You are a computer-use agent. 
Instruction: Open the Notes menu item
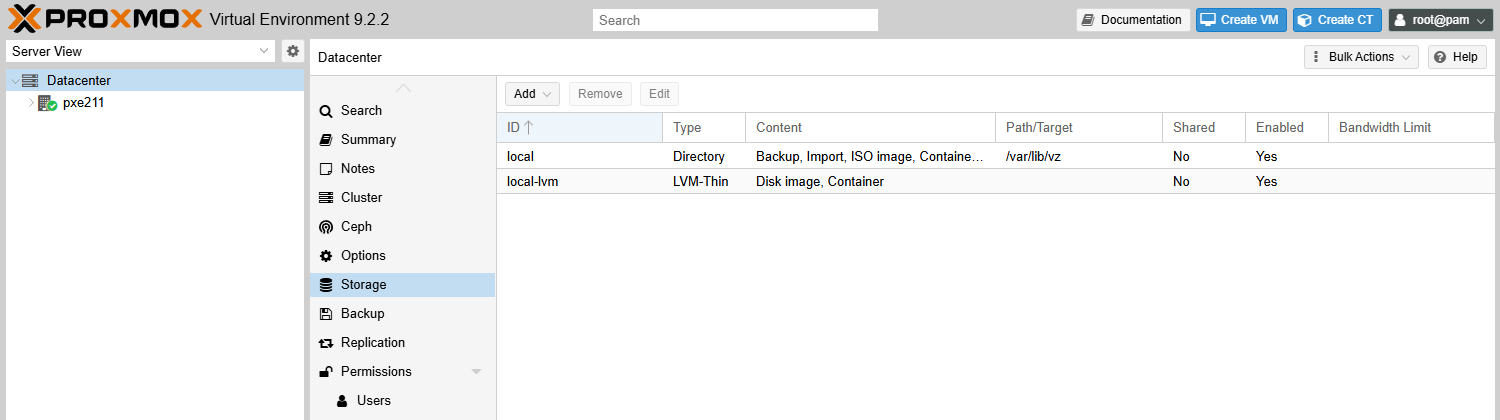point(403,169)
